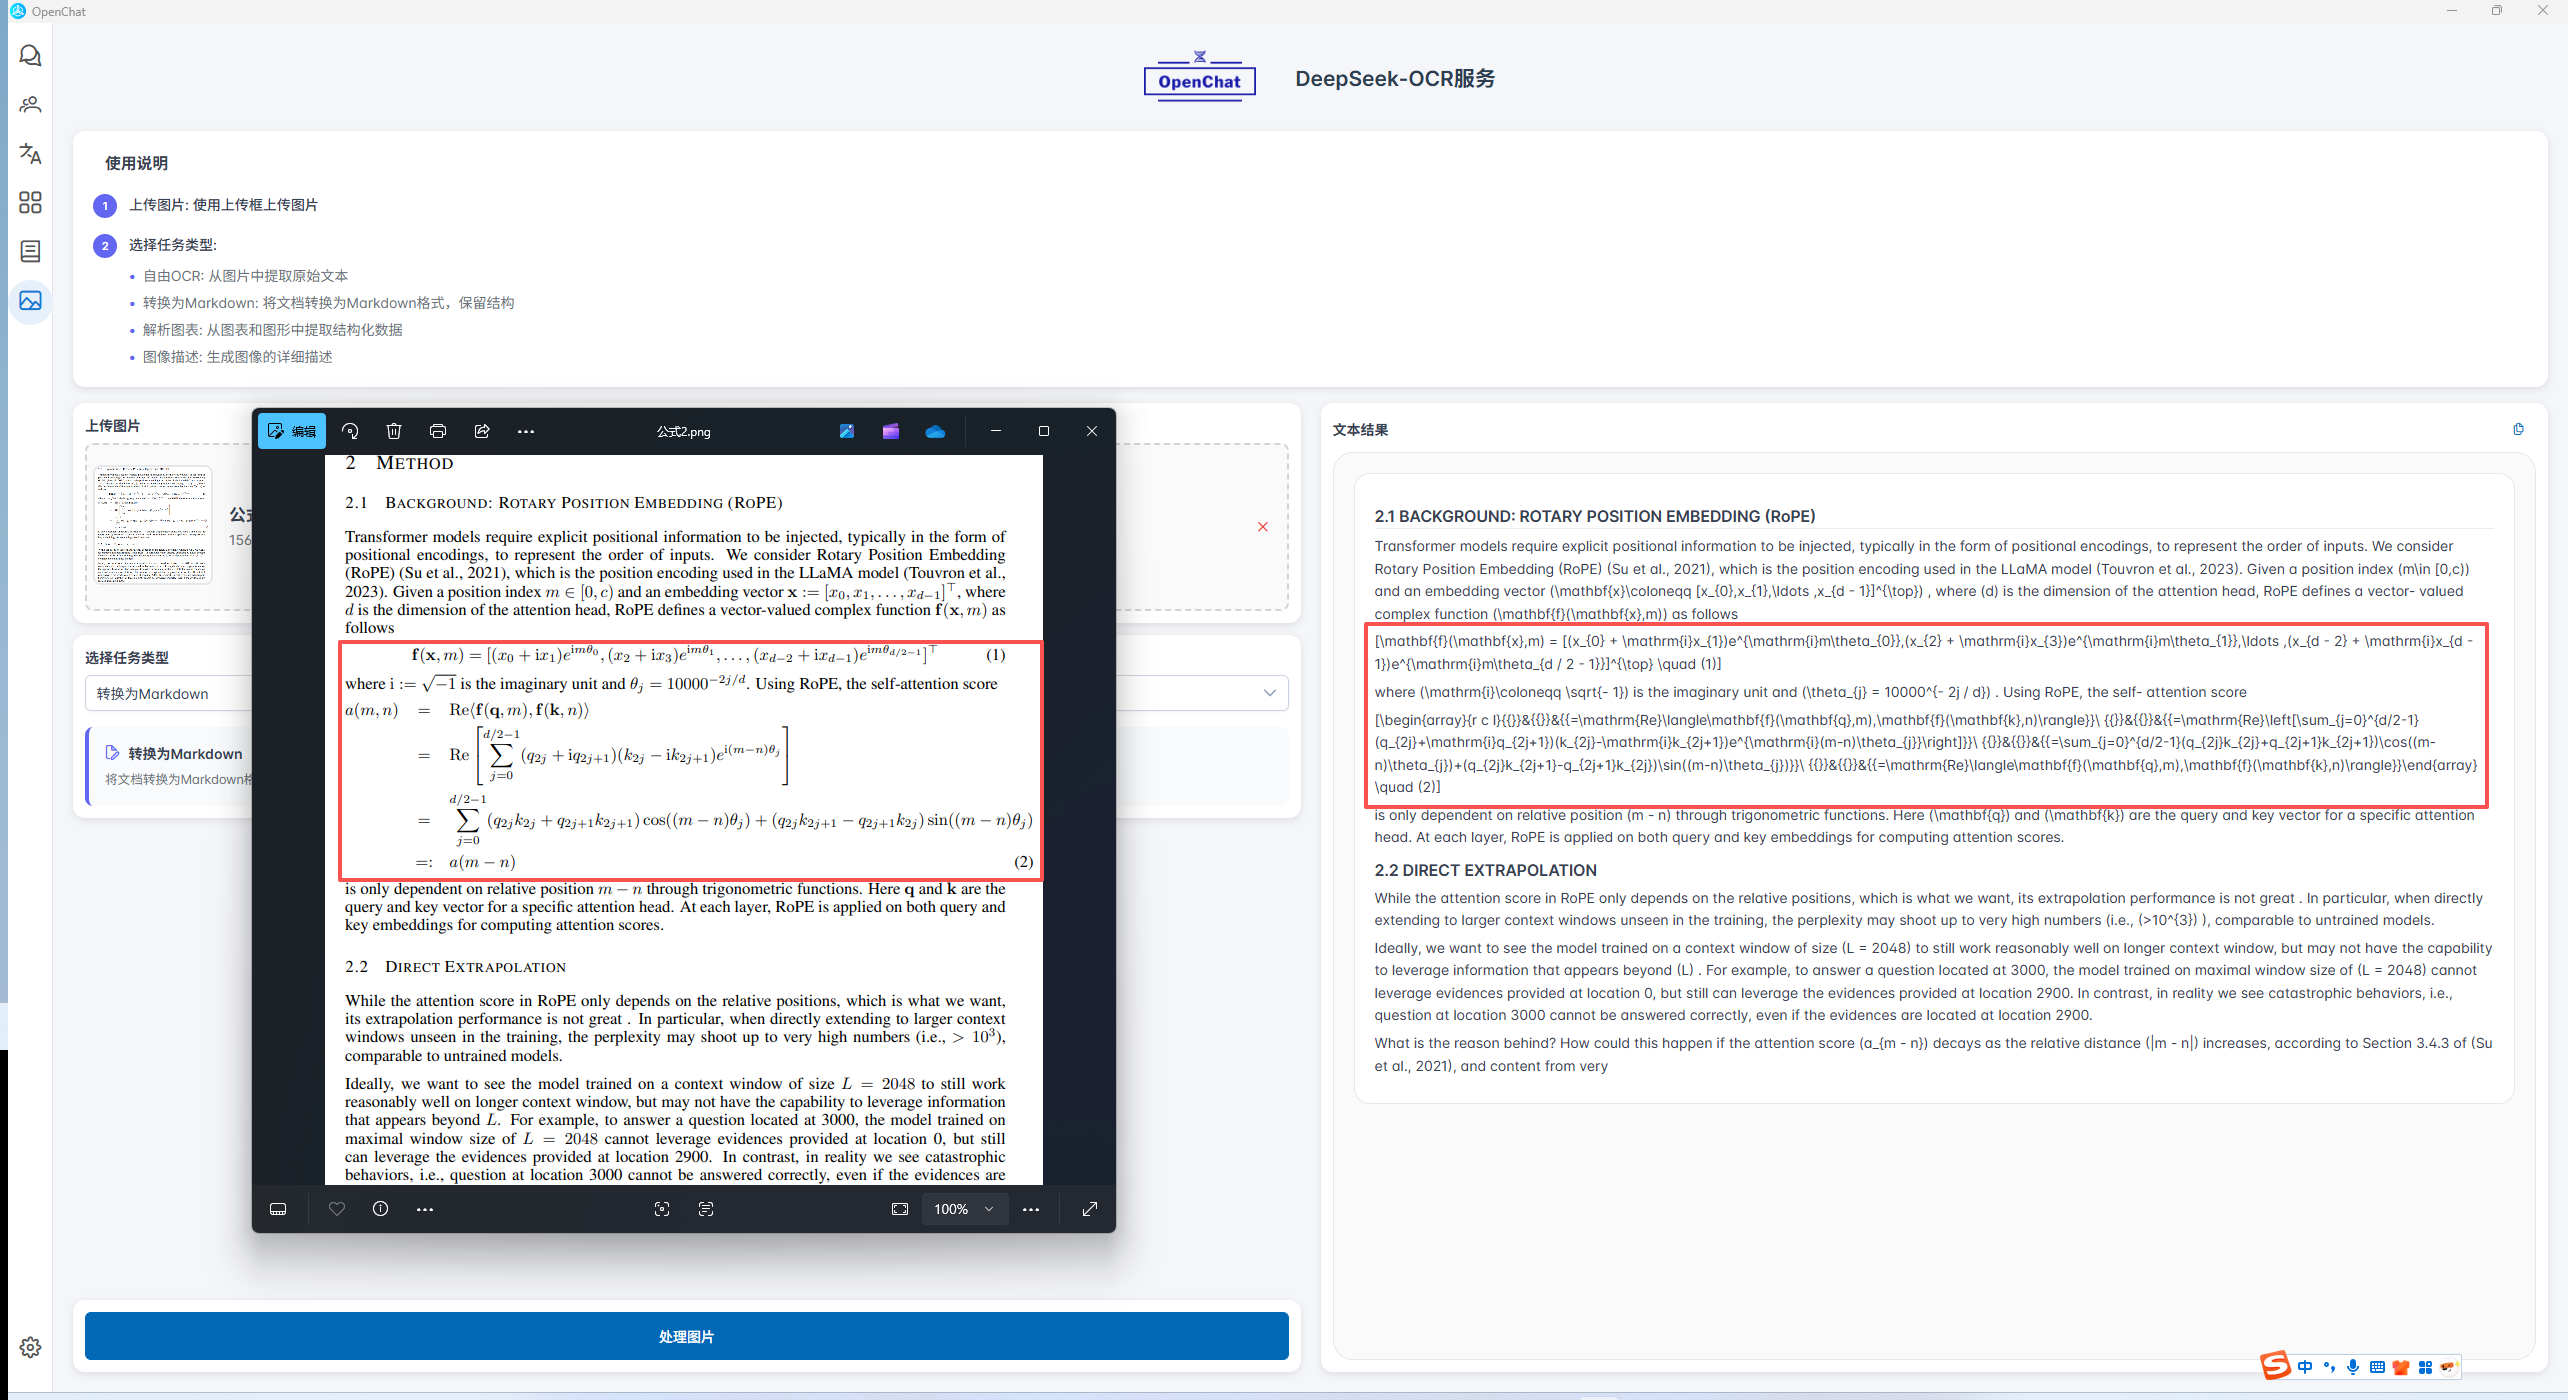Viewport: 2568px width, 1400px height.
Task: Click the 处理图片 process button
Action: coord(686,1336)
